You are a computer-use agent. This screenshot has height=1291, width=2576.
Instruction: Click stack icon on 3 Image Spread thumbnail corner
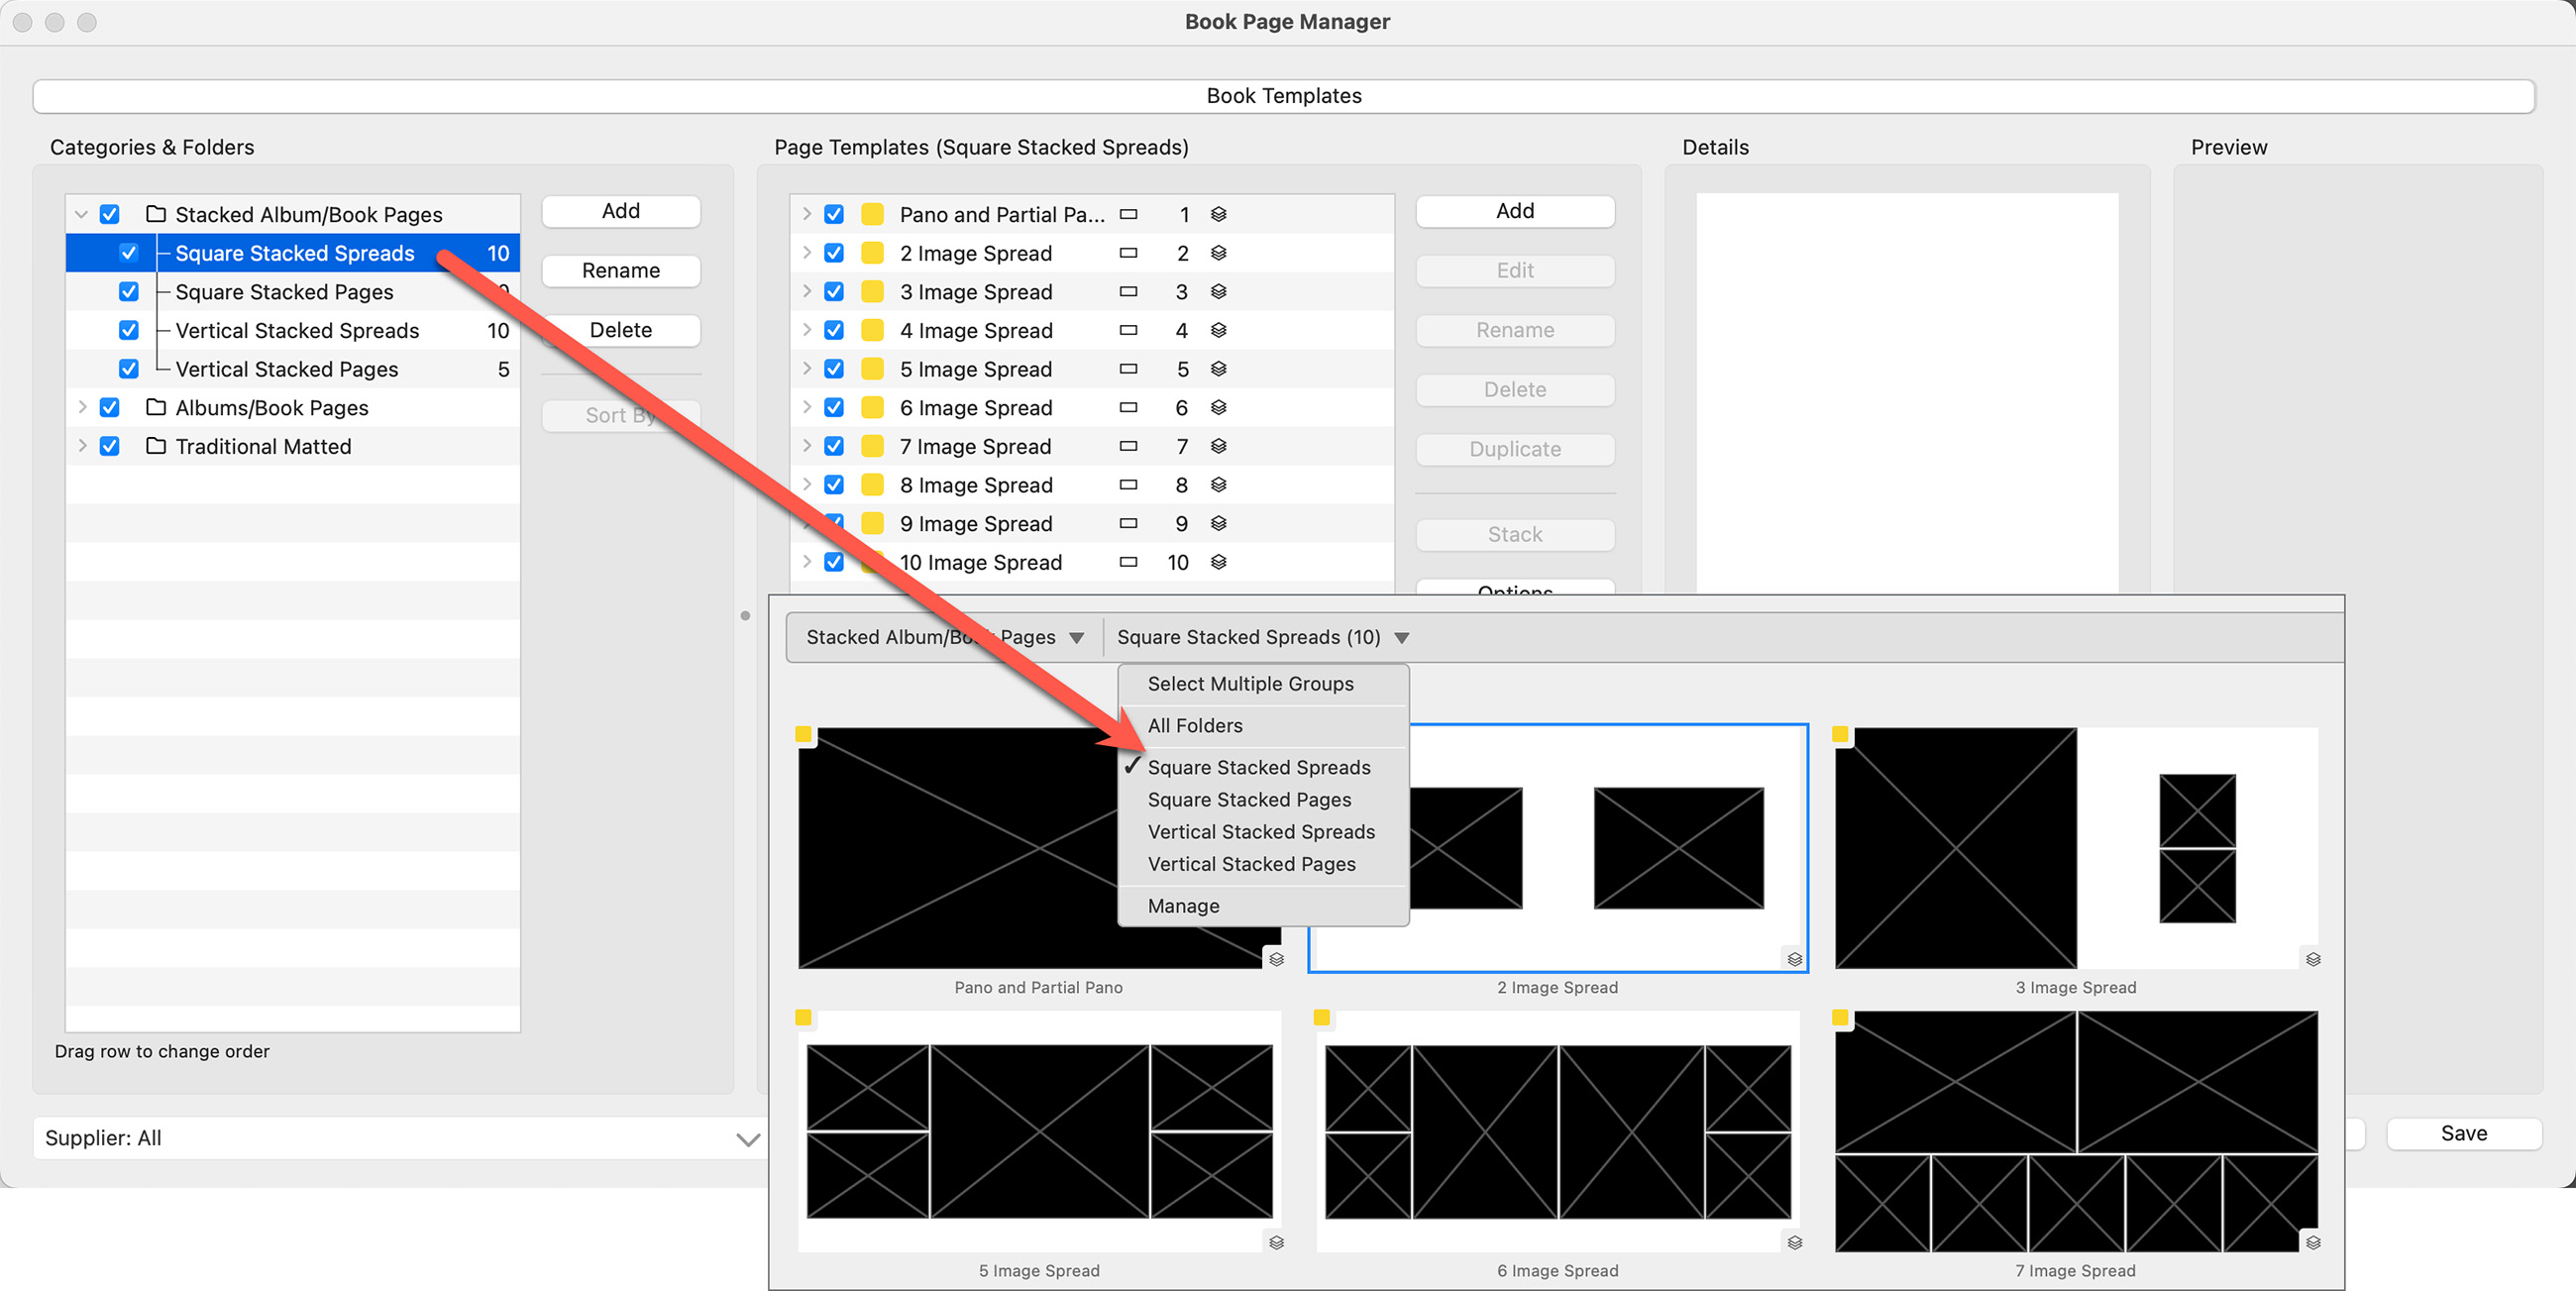tap(2312, 959)
